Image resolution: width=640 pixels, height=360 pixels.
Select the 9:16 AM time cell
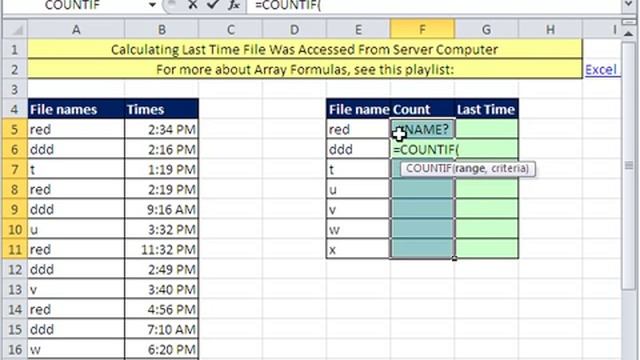pyautogui.click(x=162, y=209)
